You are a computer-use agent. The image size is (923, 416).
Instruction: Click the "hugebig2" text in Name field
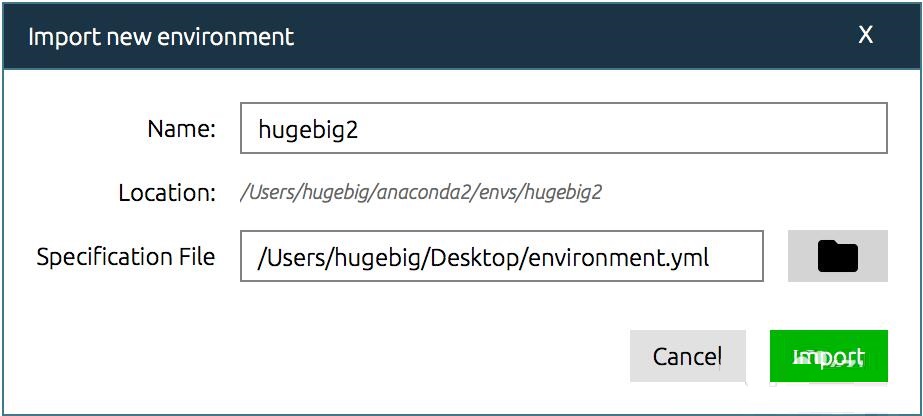point(308,130)
